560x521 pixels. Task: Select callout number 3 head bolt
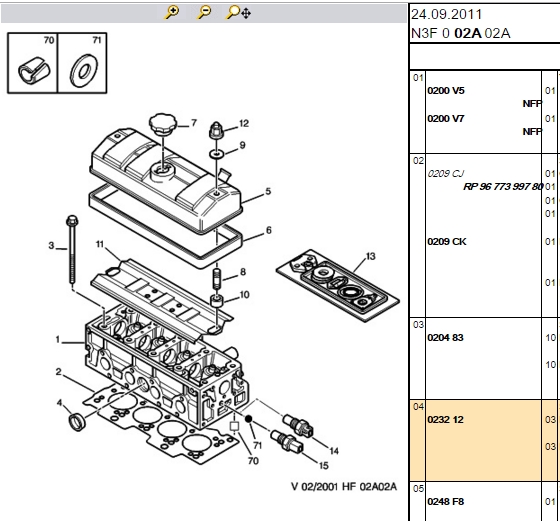51,246
